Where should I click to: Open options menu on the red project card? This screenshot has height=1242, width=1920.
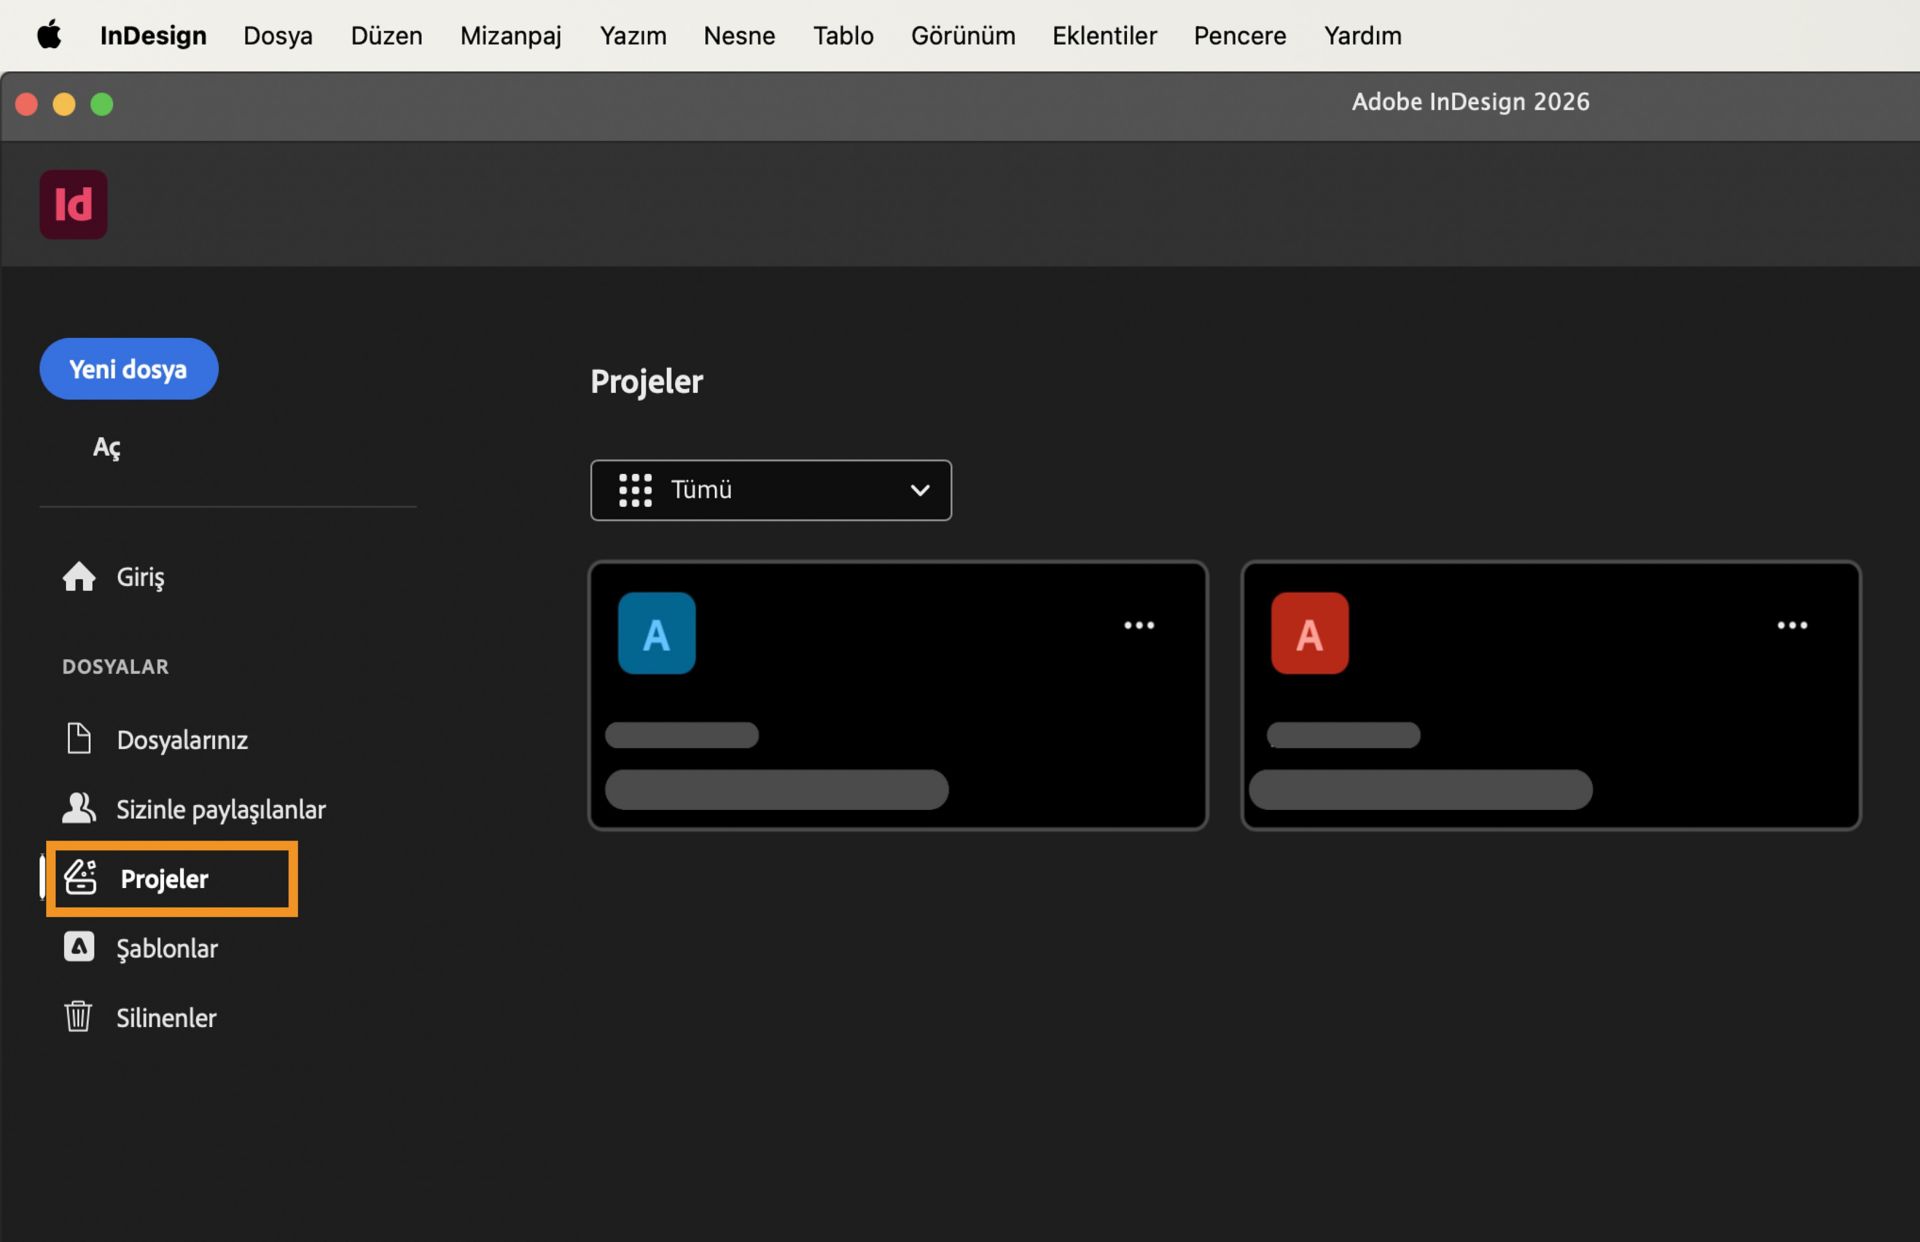[1792, 625]
